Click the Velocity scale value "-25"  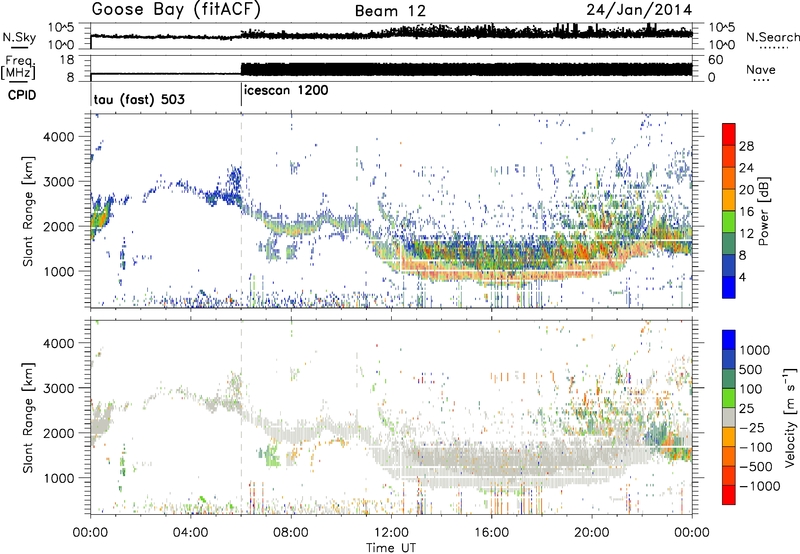click(x=752, y=428)
